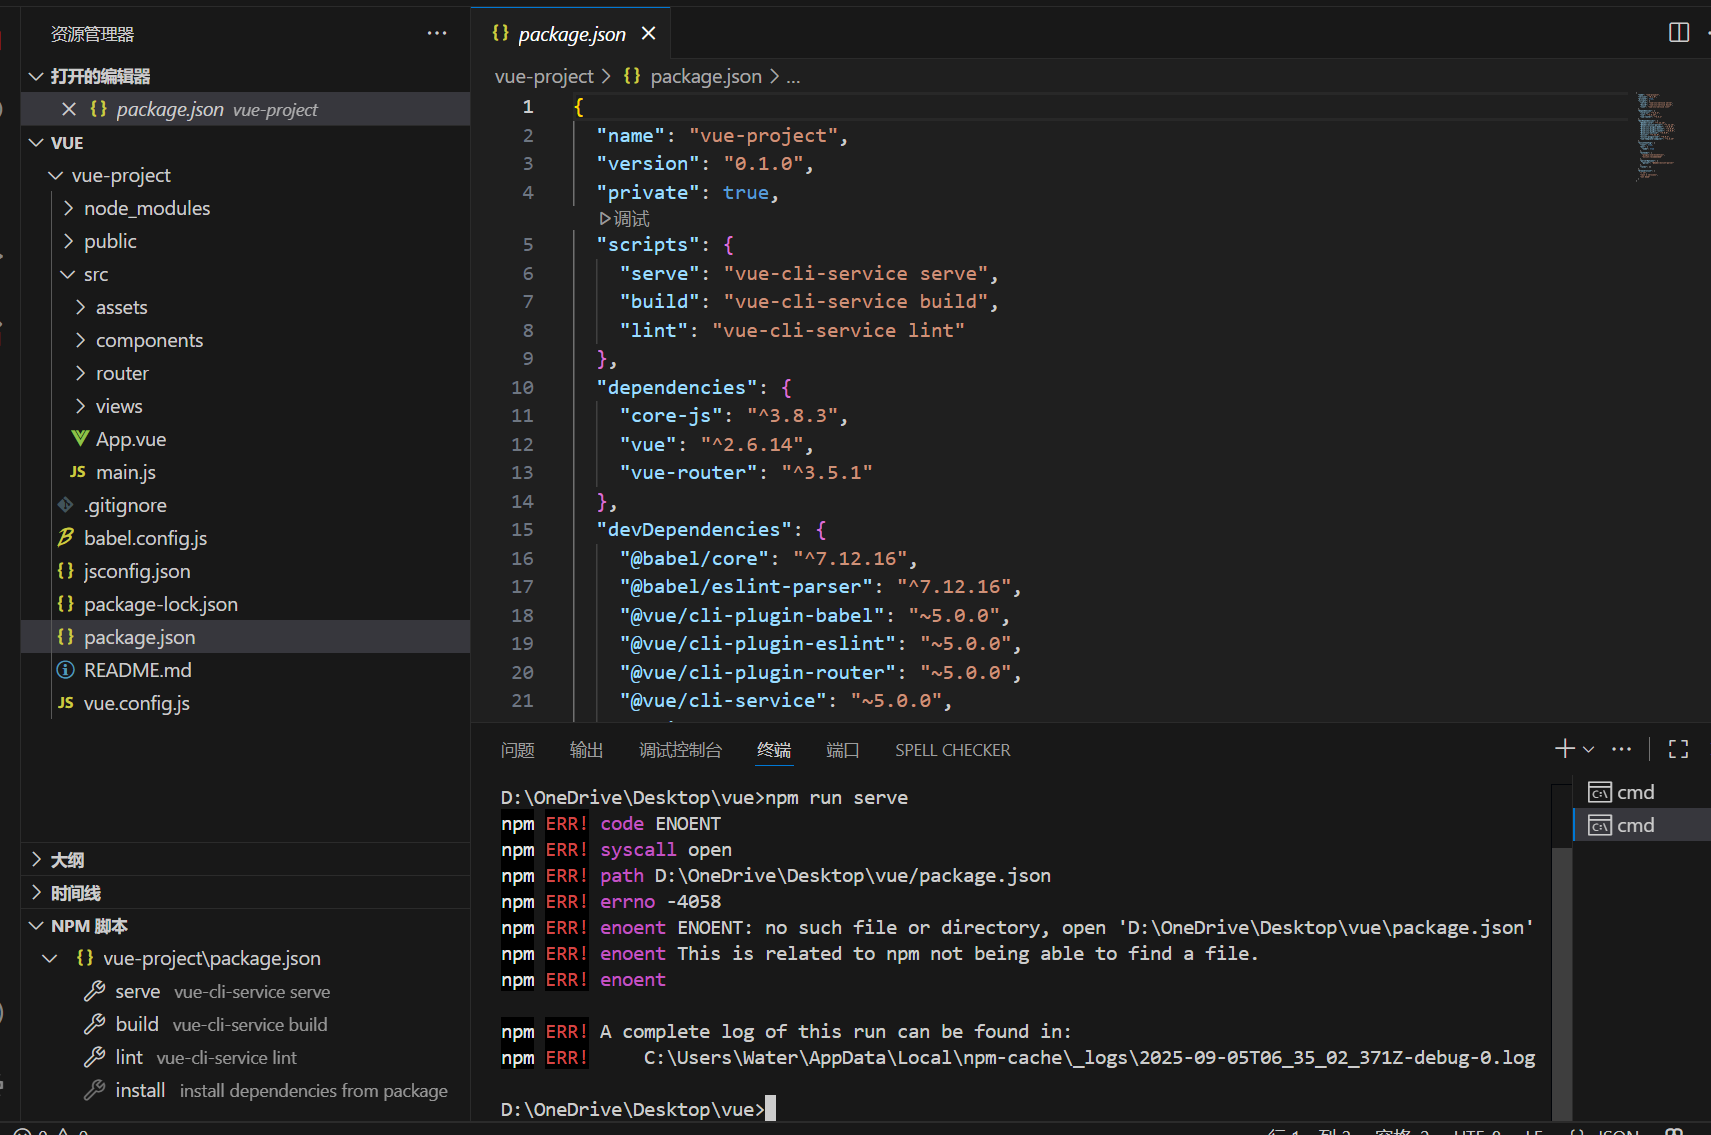Click split editor right icon

(x=1679, y=33)
